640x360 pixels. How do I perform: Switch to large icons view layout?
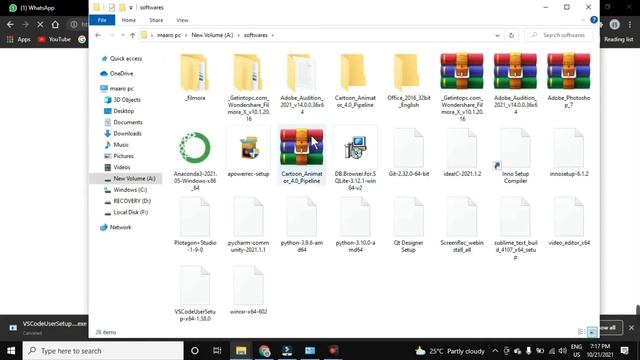[x=592, y=332]
